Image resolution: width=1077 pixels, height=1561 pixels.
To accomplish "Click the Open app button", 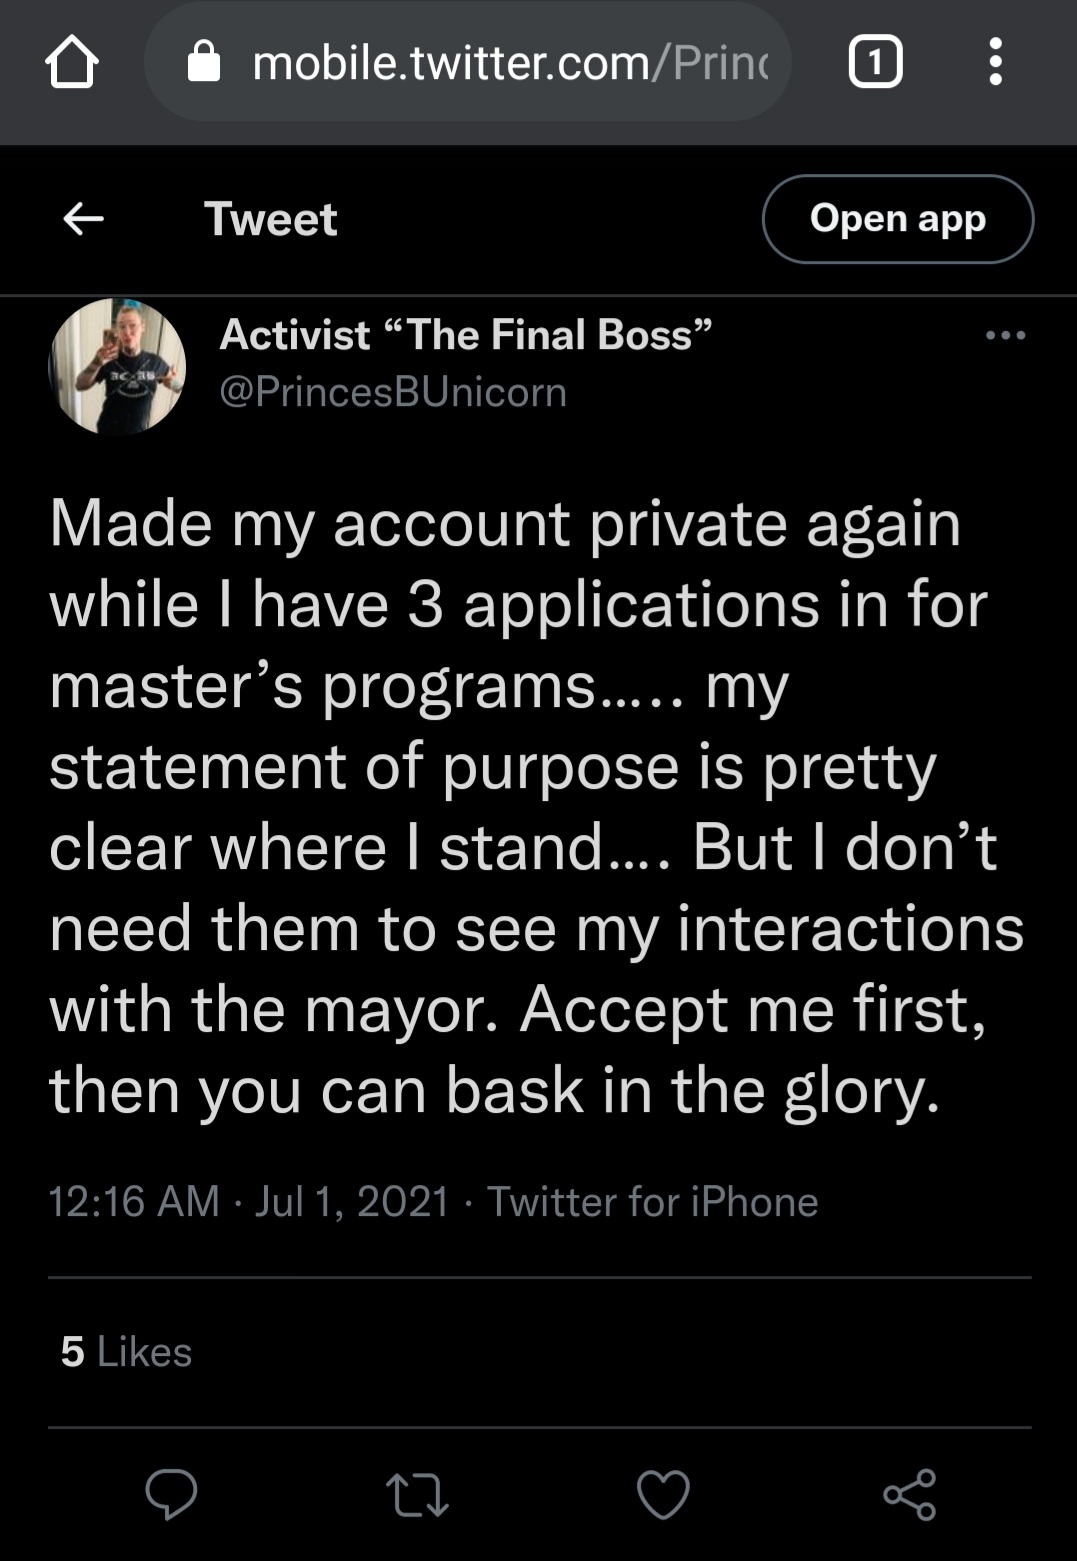I will click(897, 219).
